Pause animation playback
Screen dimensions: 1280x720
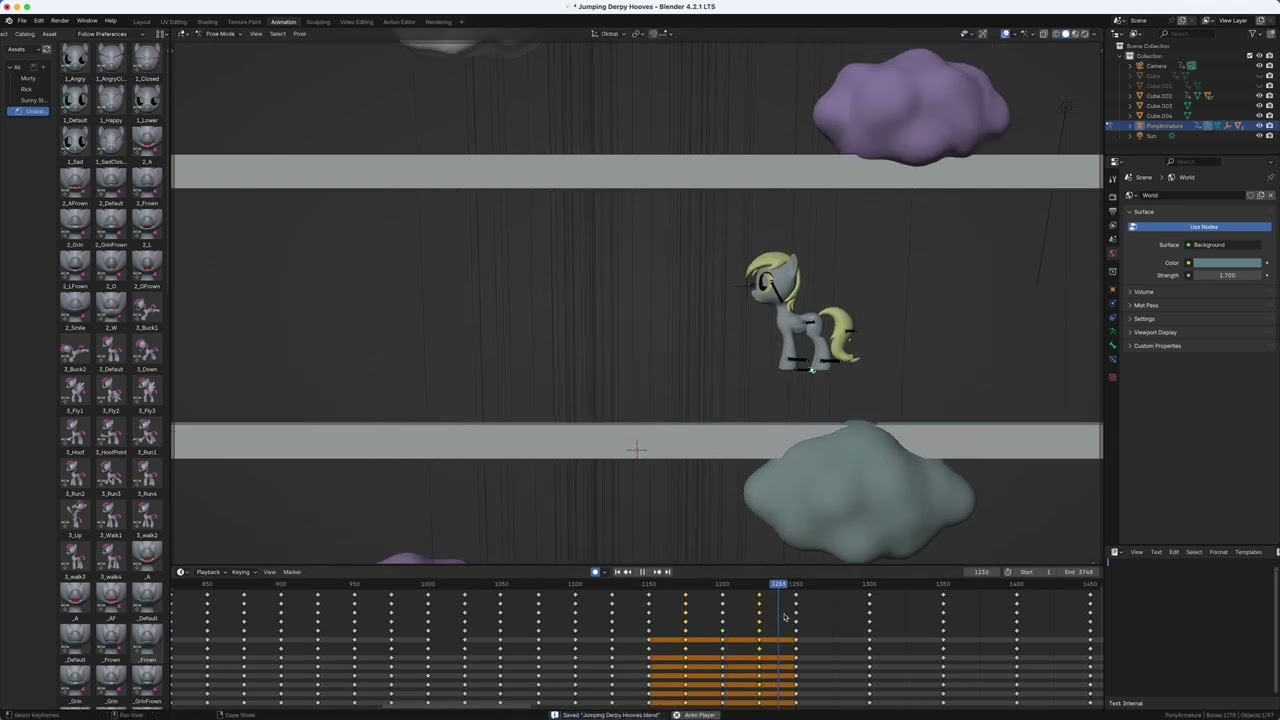(642, 572)
